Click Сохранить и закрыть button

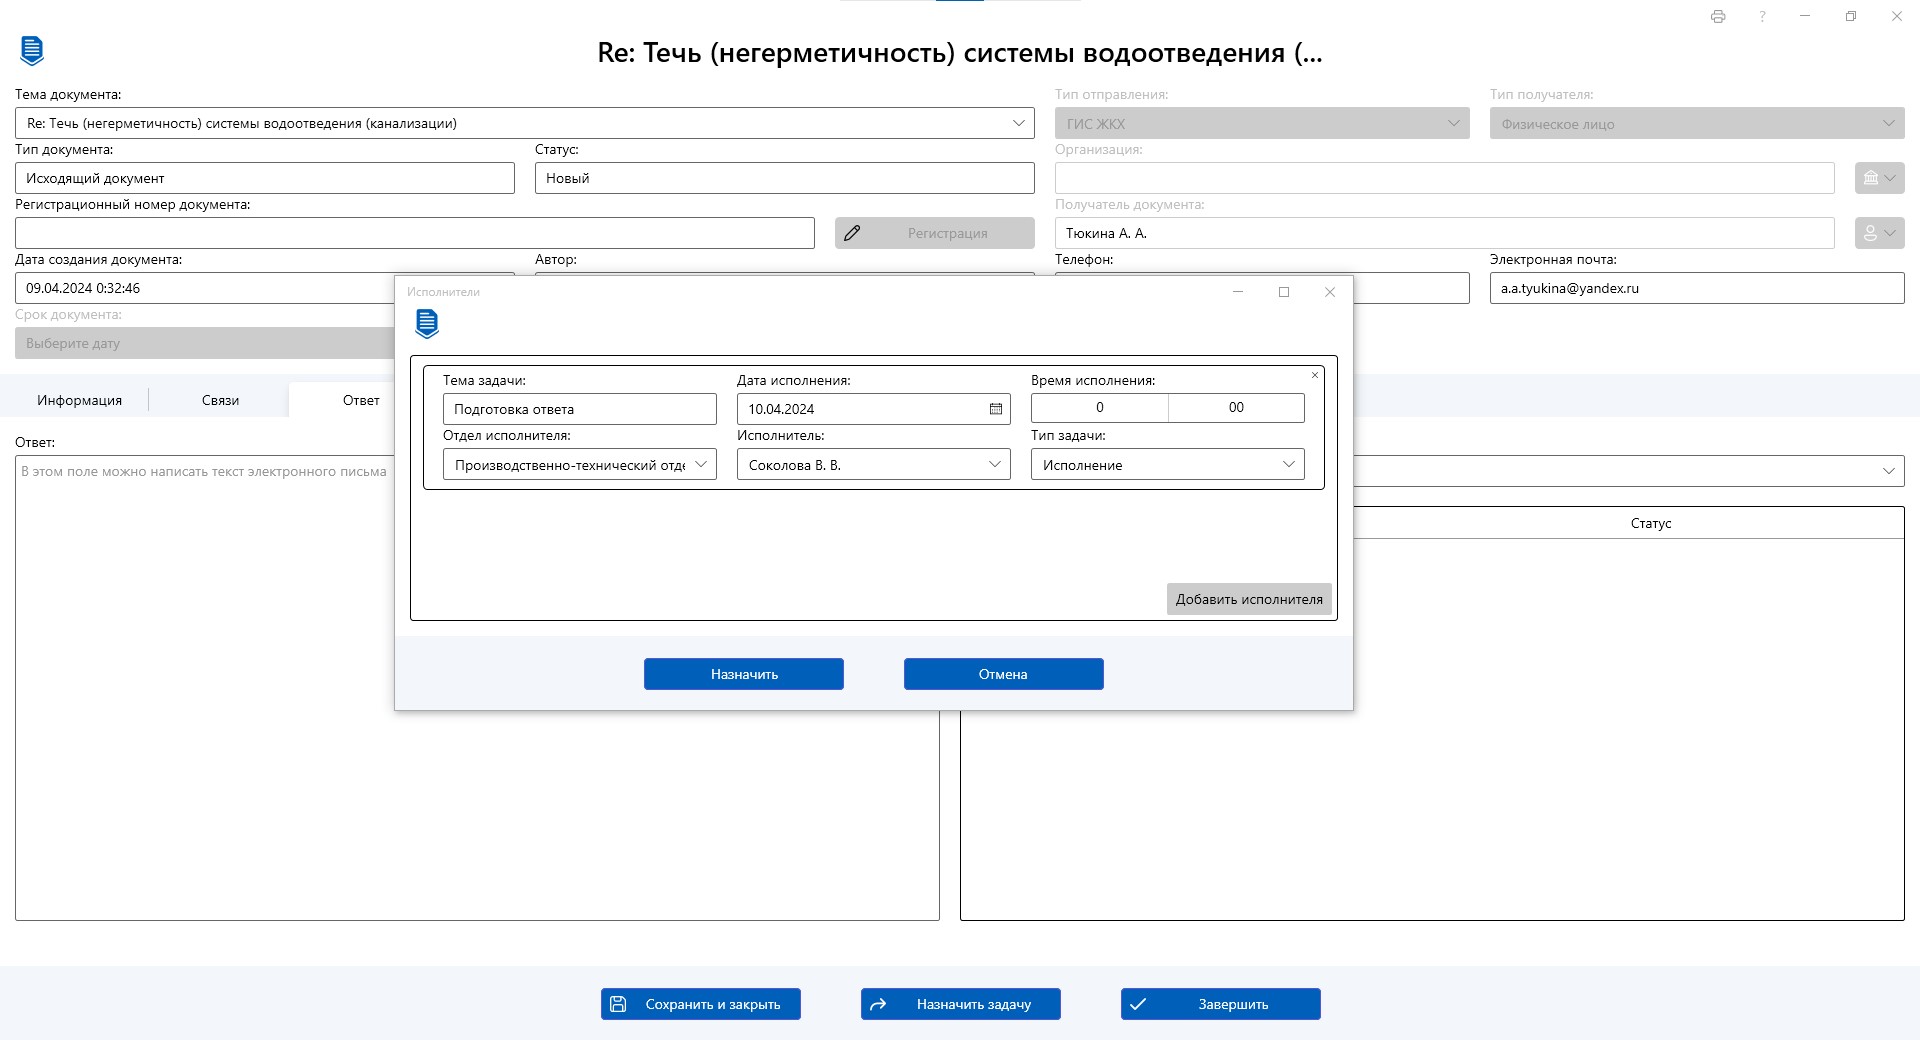(x=701, y=1004)
